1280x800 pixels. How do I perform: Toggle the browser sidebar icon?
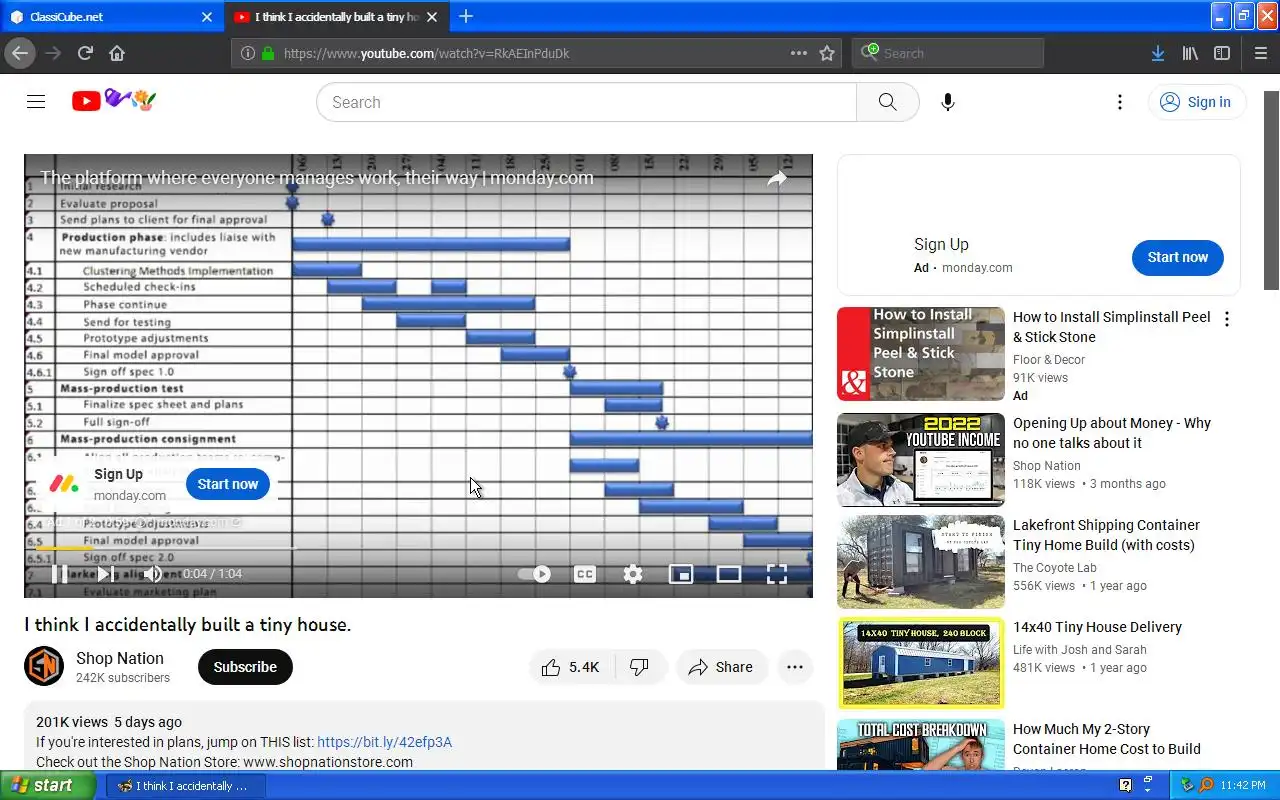[x=1222, y=53]
